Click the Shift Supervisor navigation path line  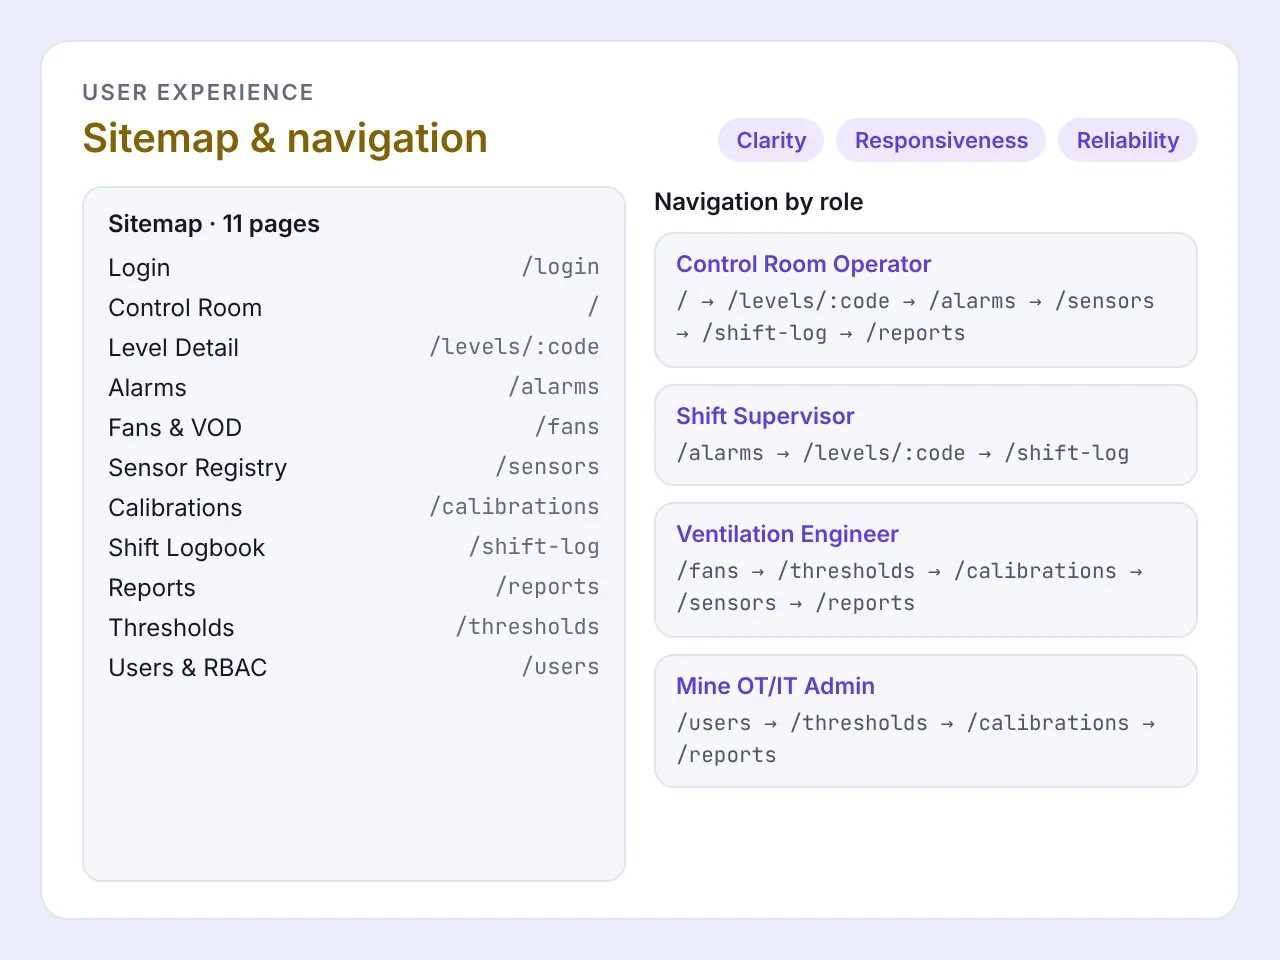point(903,453)
